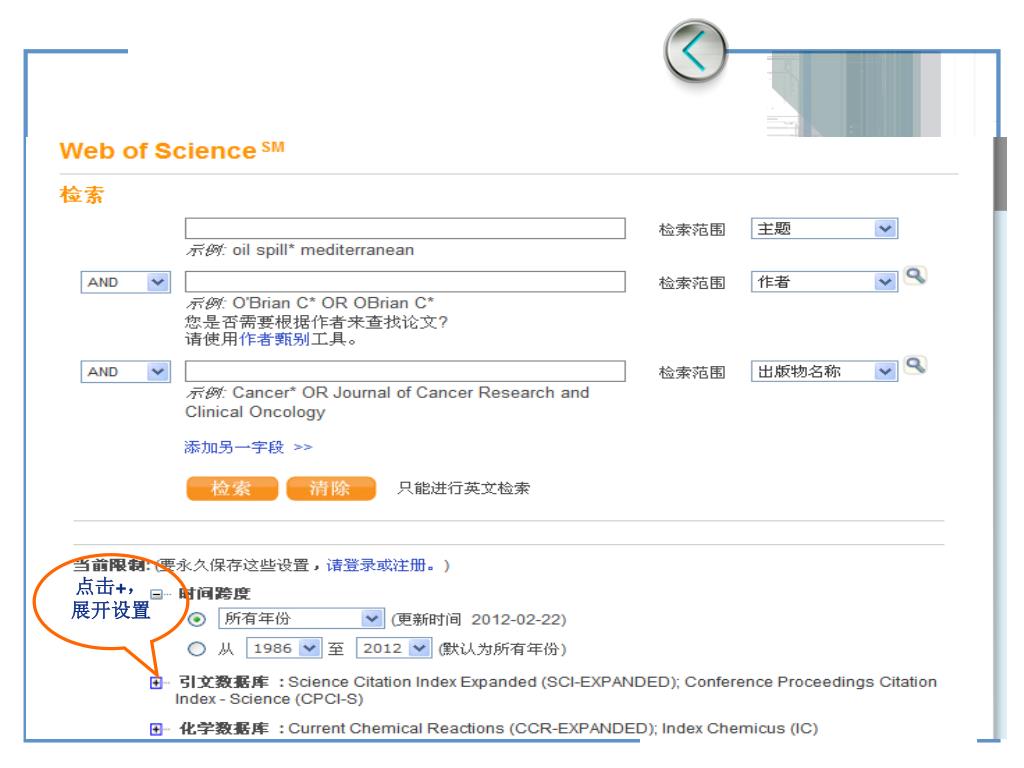
Task: Open the 作者 search field dropdown
Action: pyautogui.click(x=824, y=281)
